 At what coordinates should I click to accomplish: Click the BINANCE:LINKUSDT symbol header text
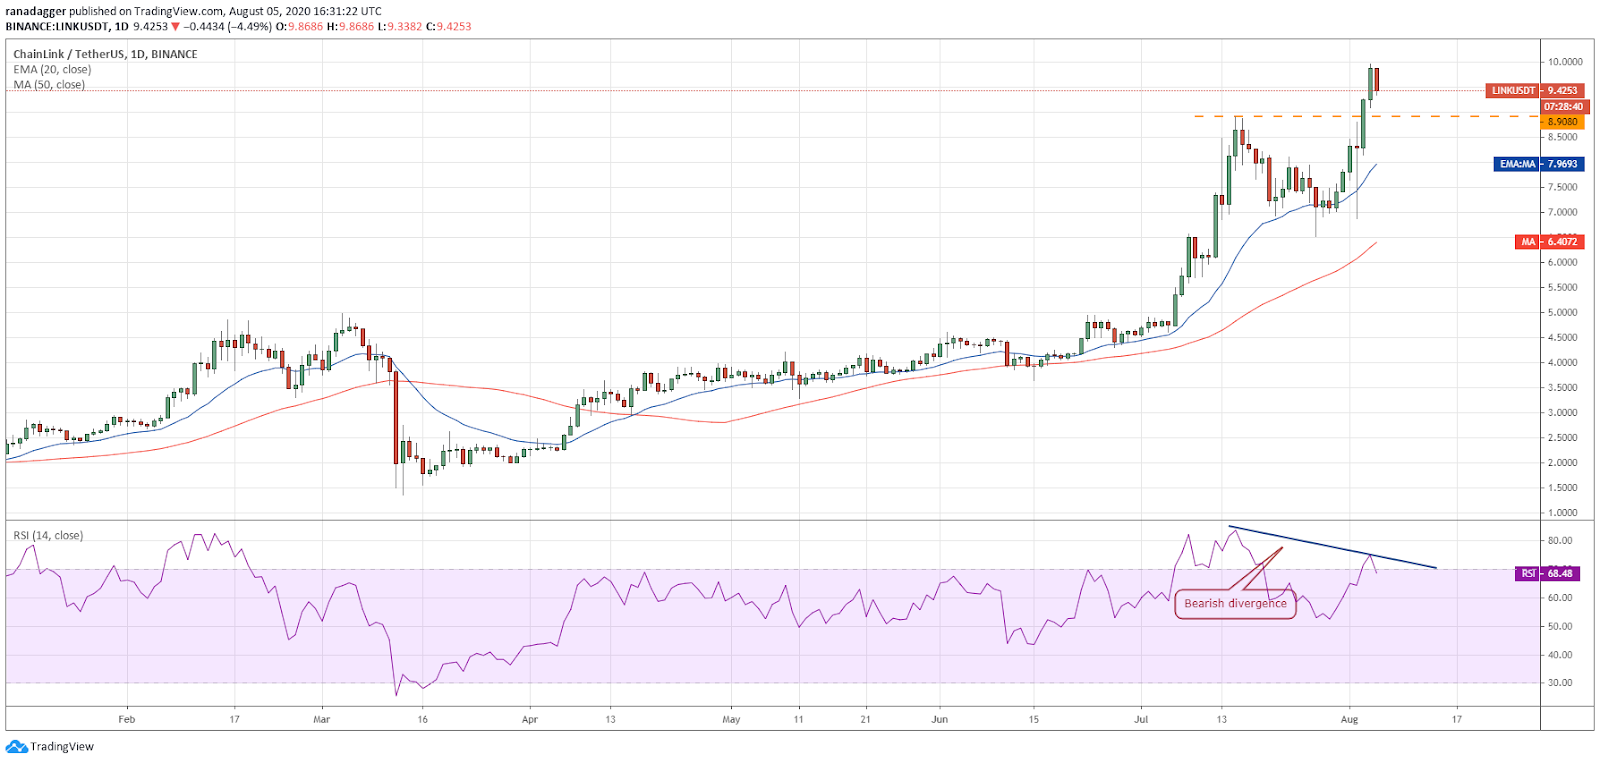(x=58, y=27)
